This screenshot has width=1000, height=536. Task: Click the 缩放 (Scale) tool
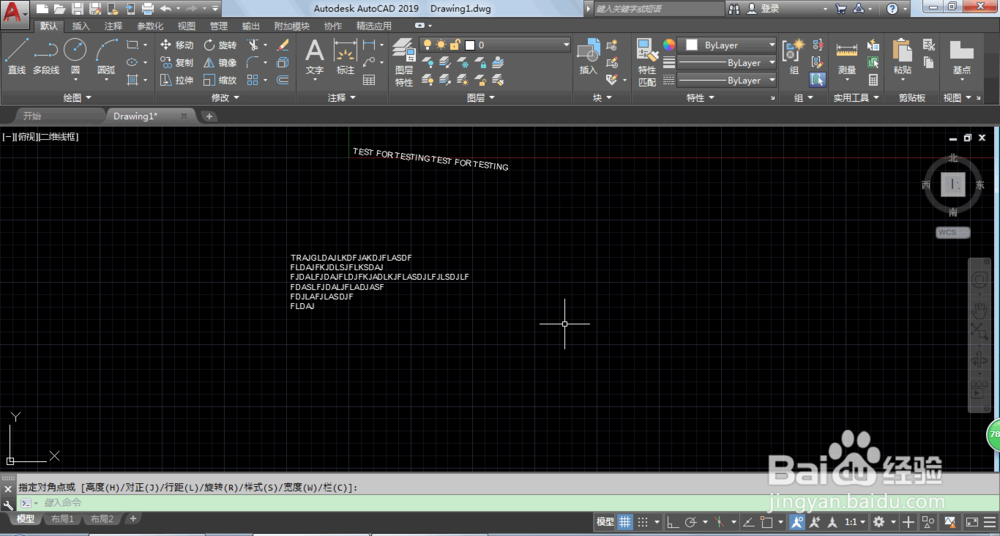tap(220, 80)
